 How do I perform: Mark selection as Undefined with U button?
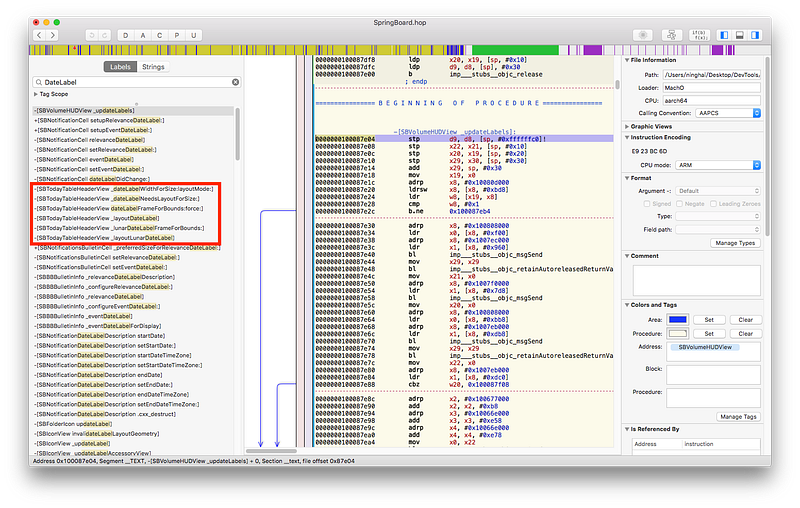point(193,35)
